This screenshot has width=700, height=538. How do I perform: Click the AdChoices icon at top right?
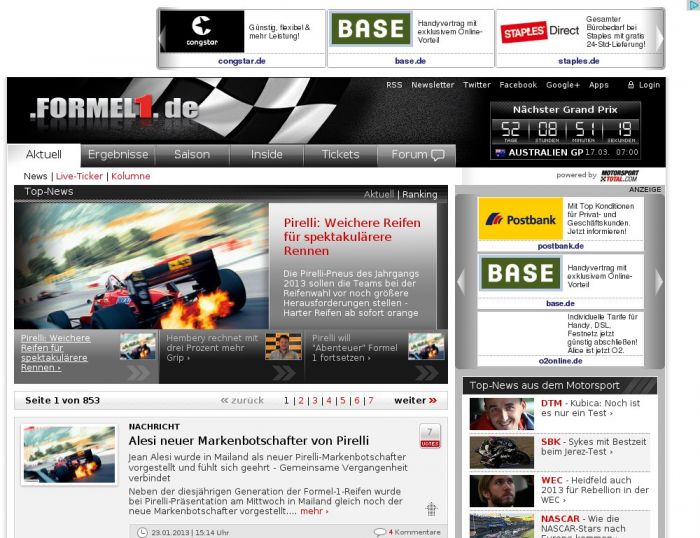tap(693, 5)
